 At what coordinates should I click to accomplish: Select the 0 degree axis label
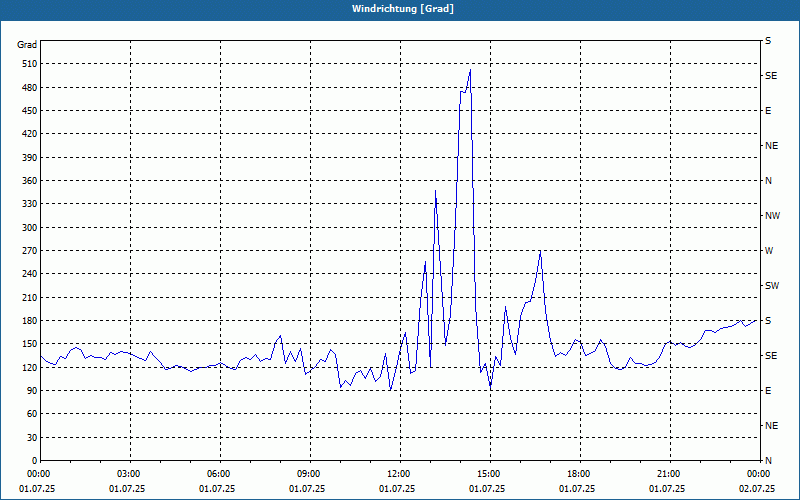click(34, 461)
